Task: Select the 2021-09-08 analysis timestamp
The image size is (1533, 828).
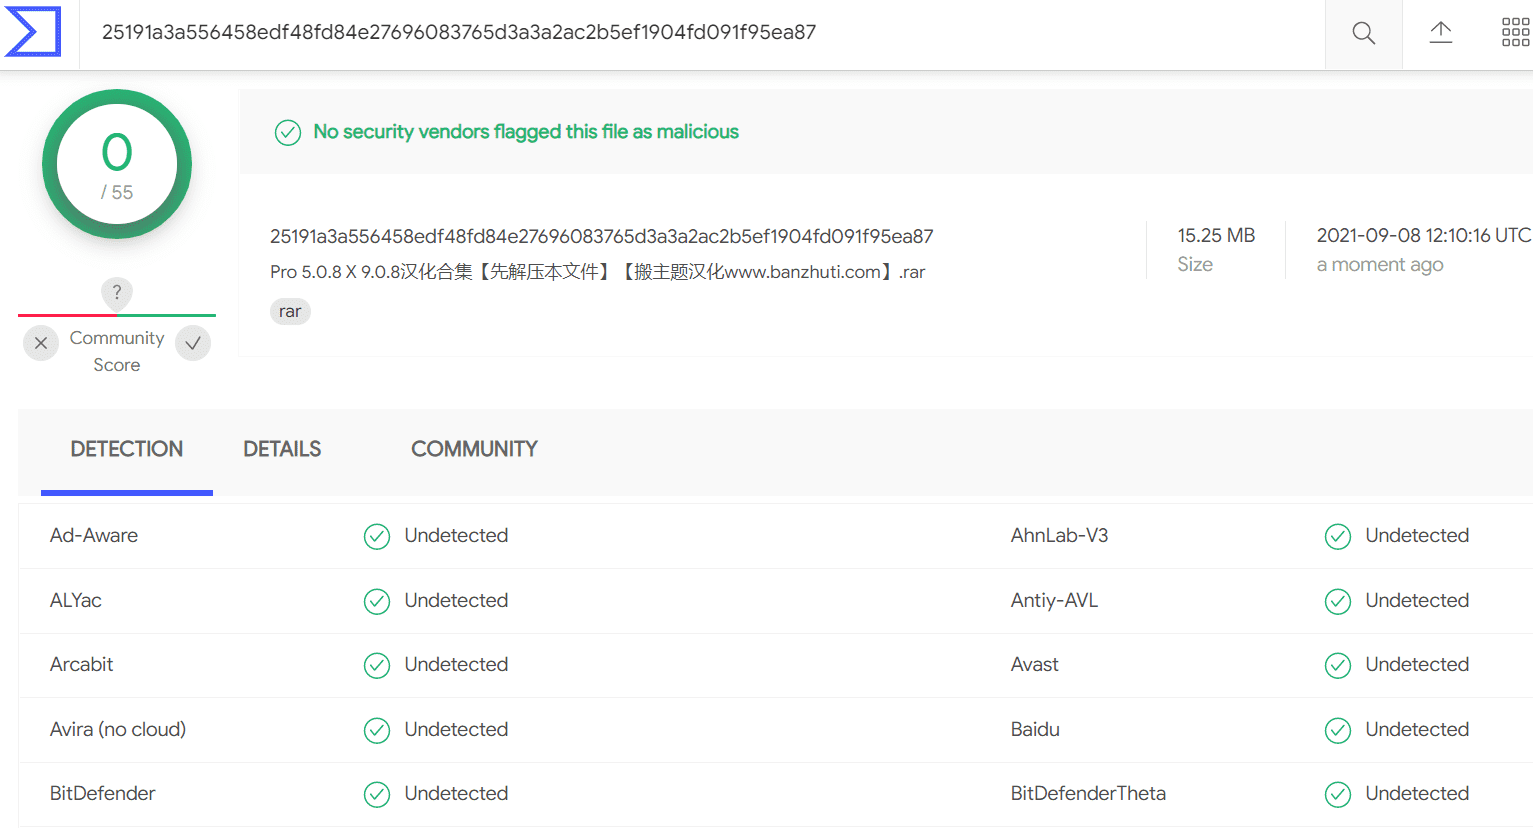Action: [x=1424, y=235]
